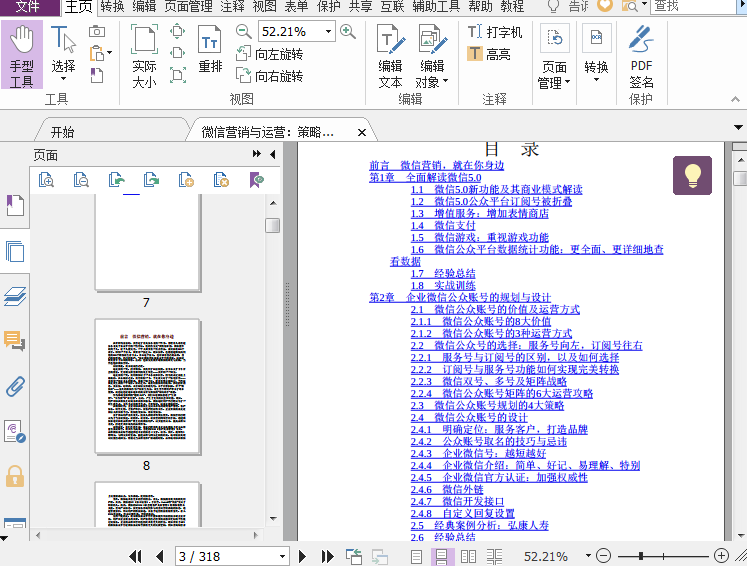Open the Comments panel icon in sidebar

pyautogui.click(x=15, y=341)
